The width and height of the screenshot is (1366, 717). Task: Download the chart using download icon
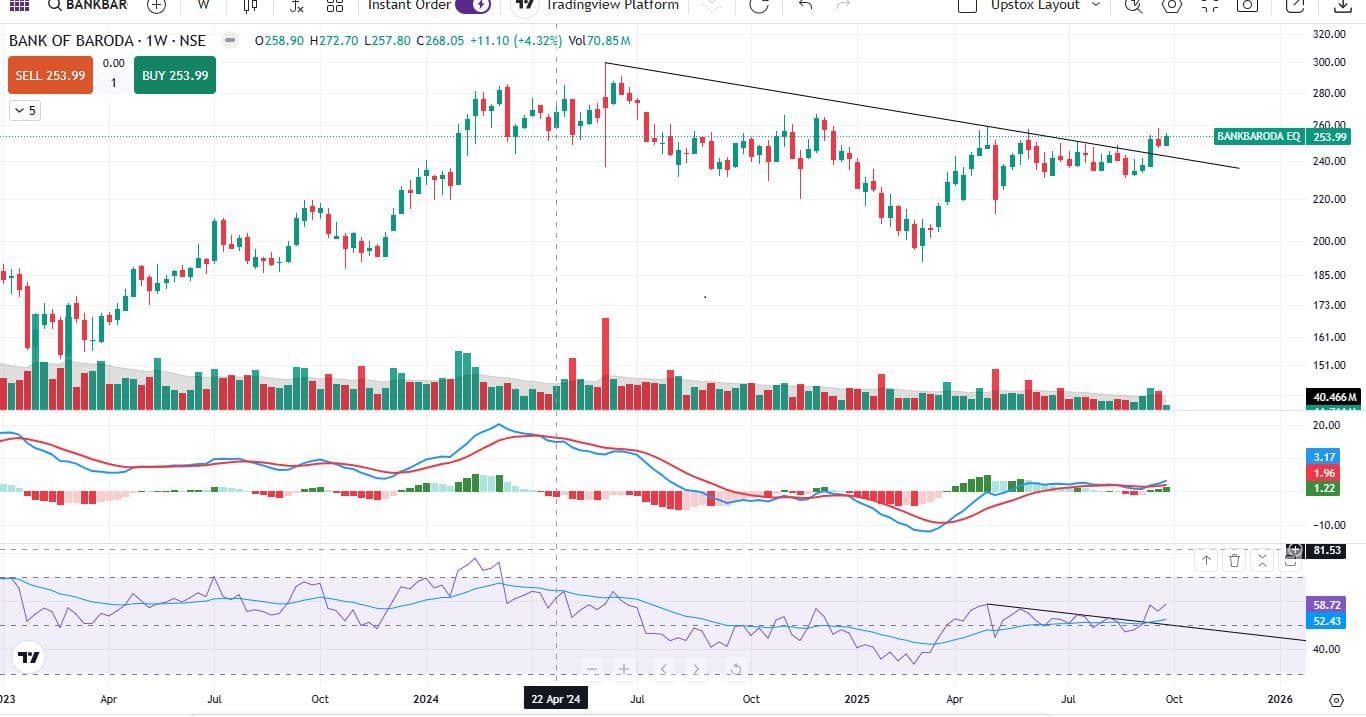(x=1343, y=6)
